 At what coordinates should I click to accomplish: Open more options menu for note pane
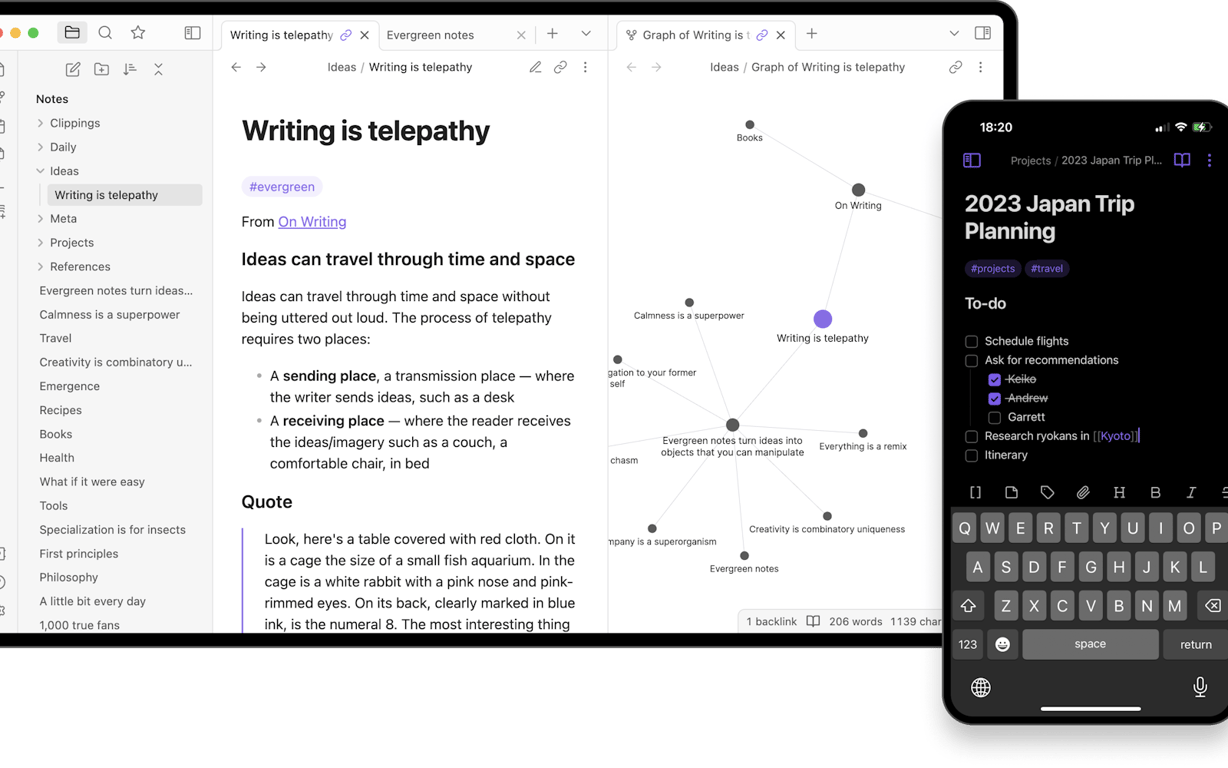point(585,67)
